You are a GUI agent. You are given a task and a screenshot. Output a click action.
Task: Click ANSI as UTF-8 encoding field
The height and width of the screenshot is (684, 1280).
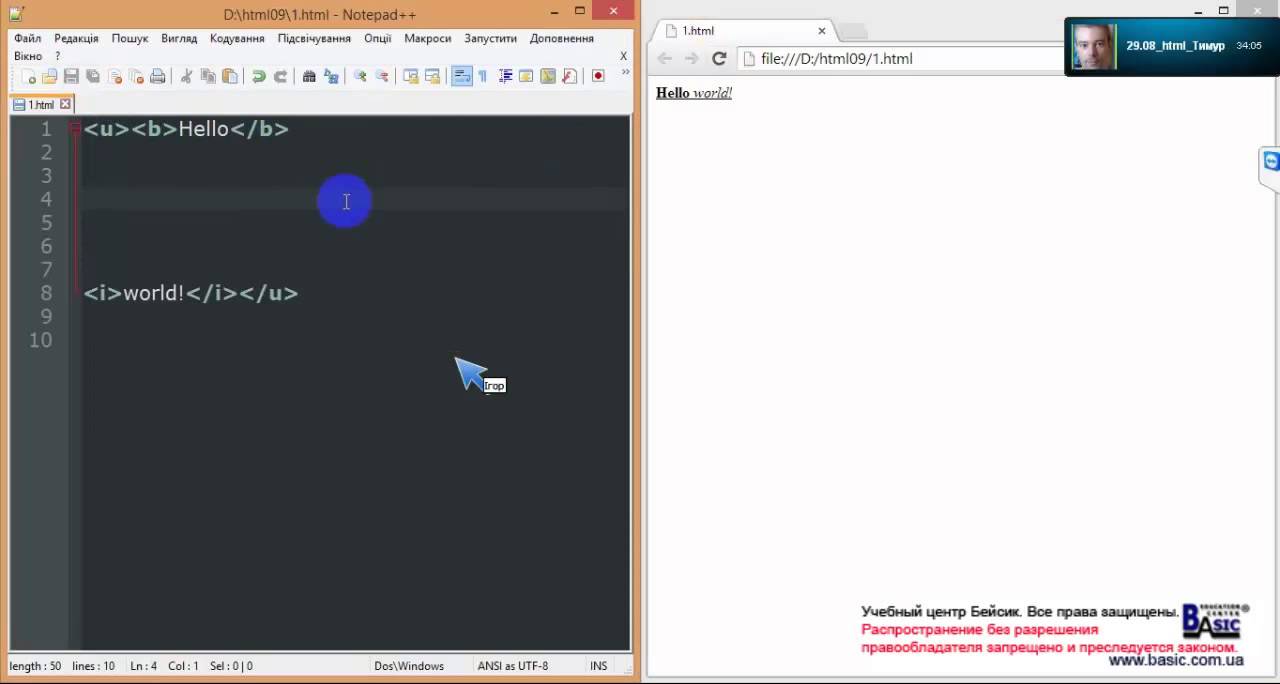(513, 666)
